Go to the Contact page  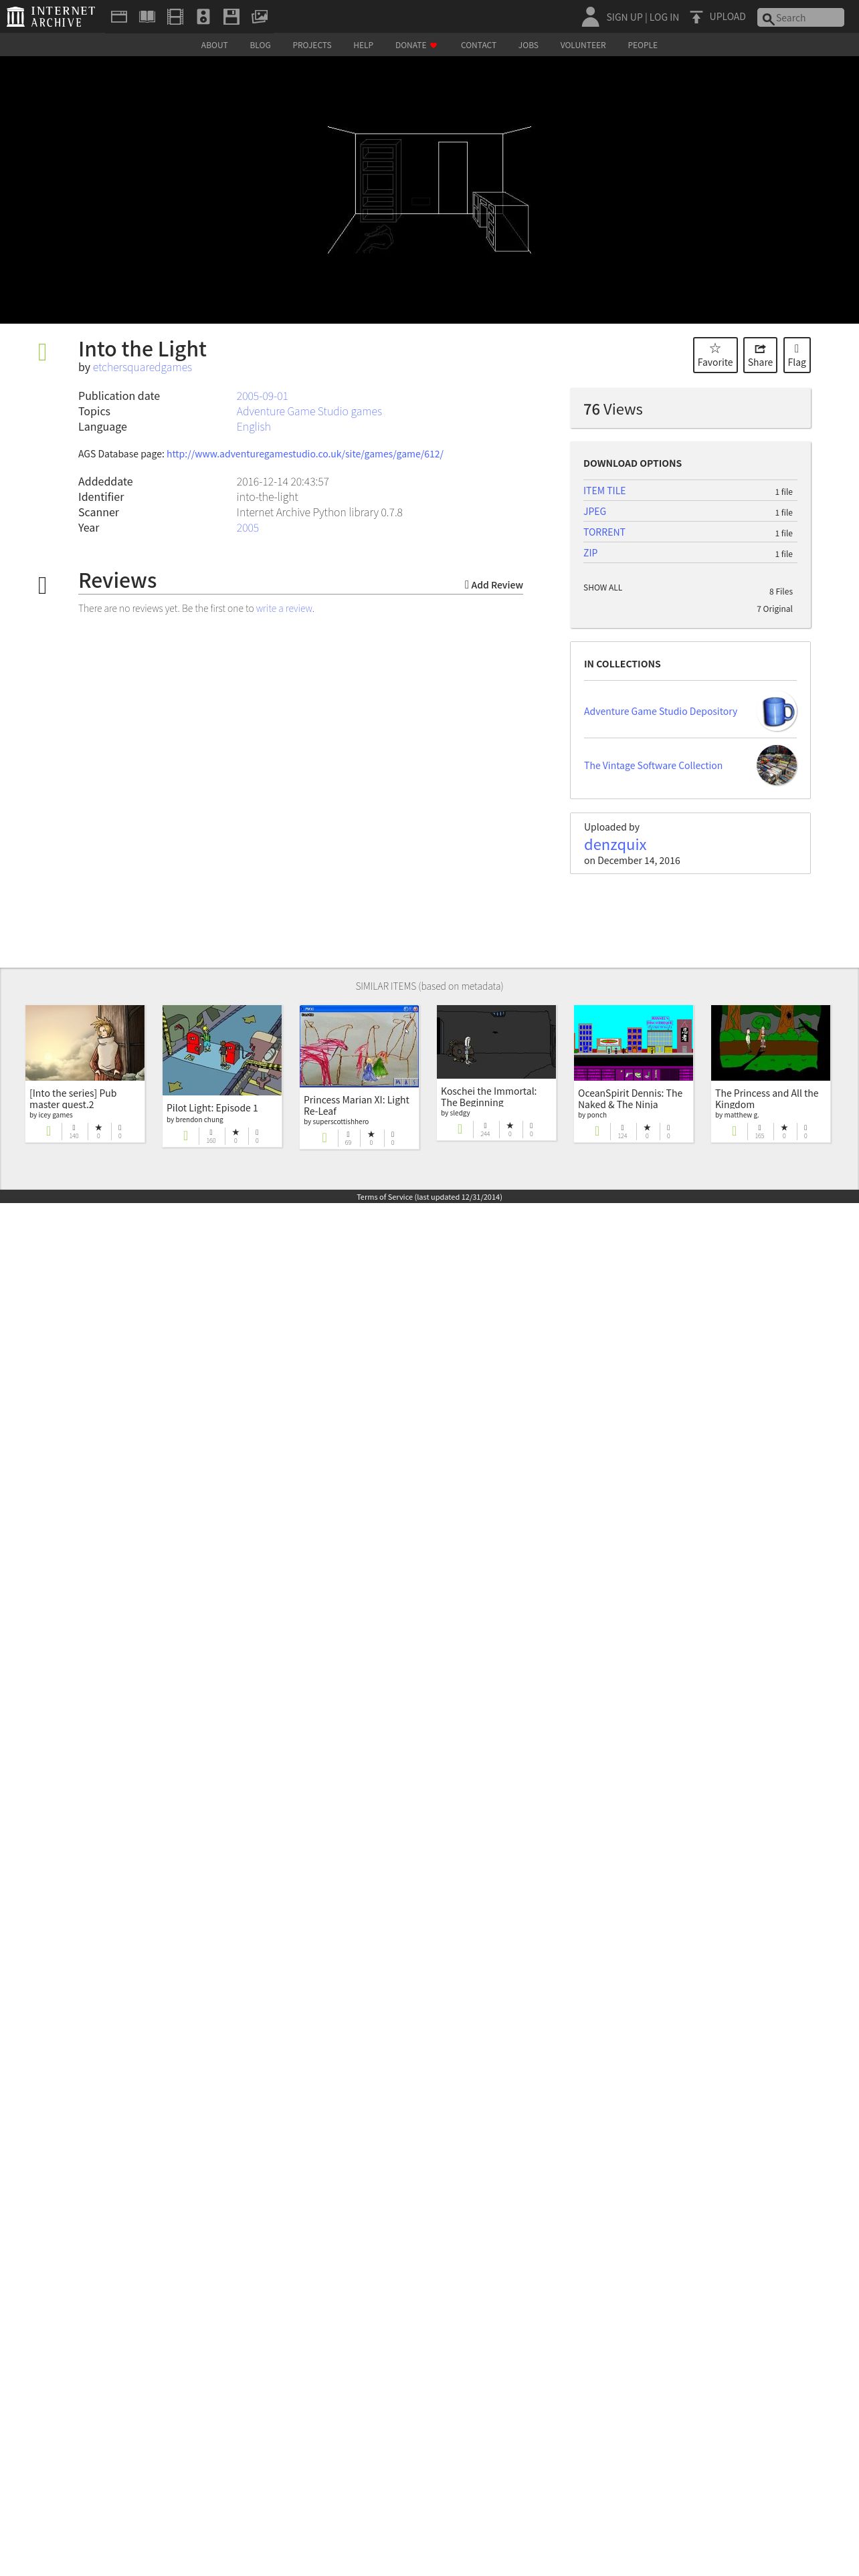[478, 45]
